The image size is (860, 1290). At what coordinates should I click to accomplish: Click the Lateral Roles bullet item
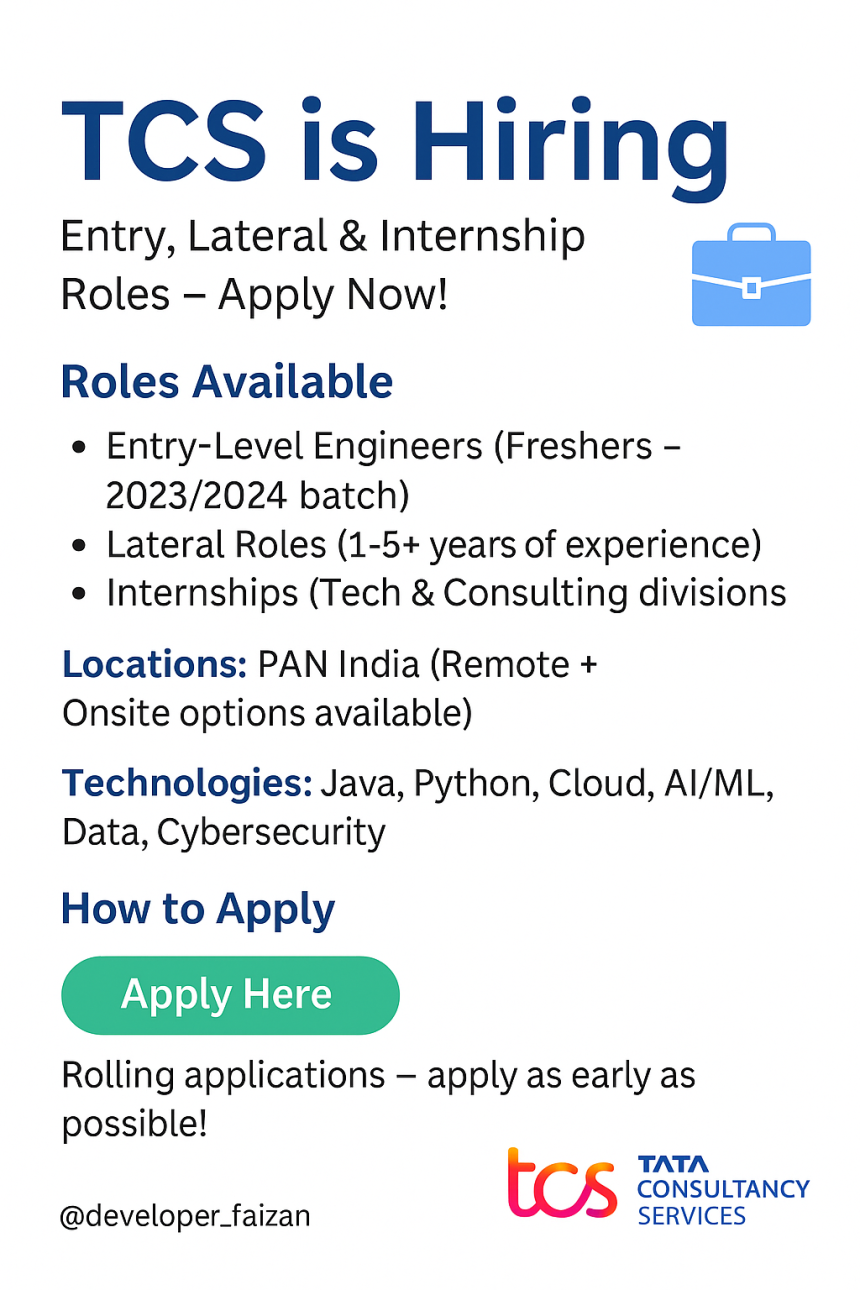click(x=418, y=545)
